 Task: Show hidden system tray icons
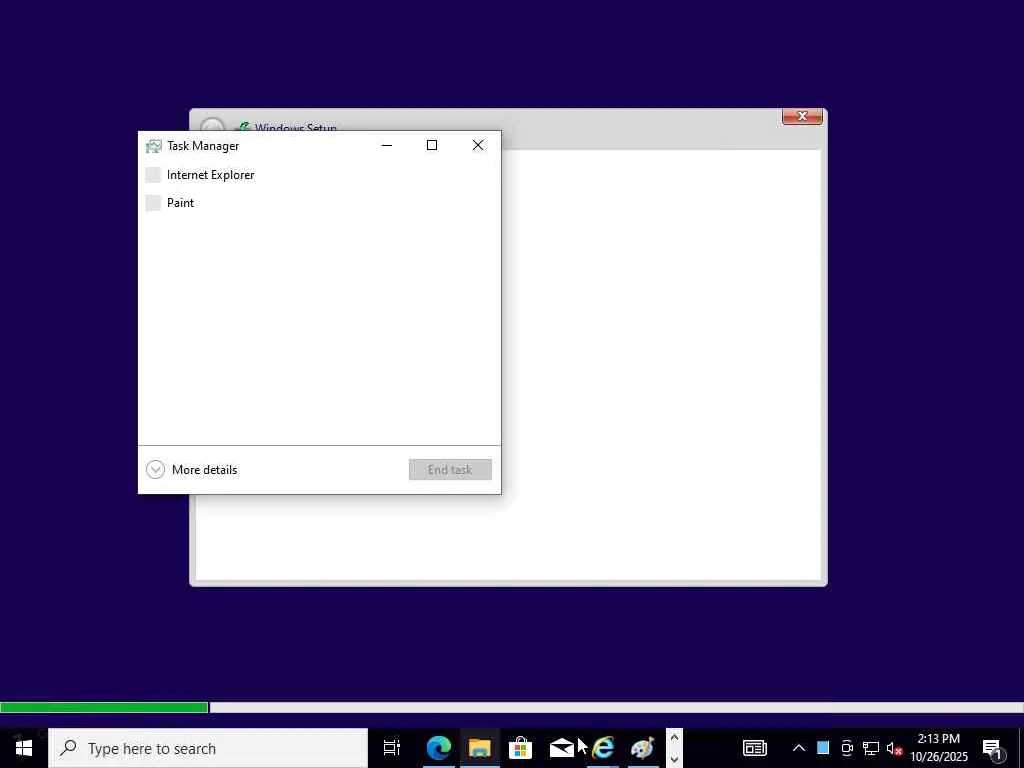pos(799,748)
